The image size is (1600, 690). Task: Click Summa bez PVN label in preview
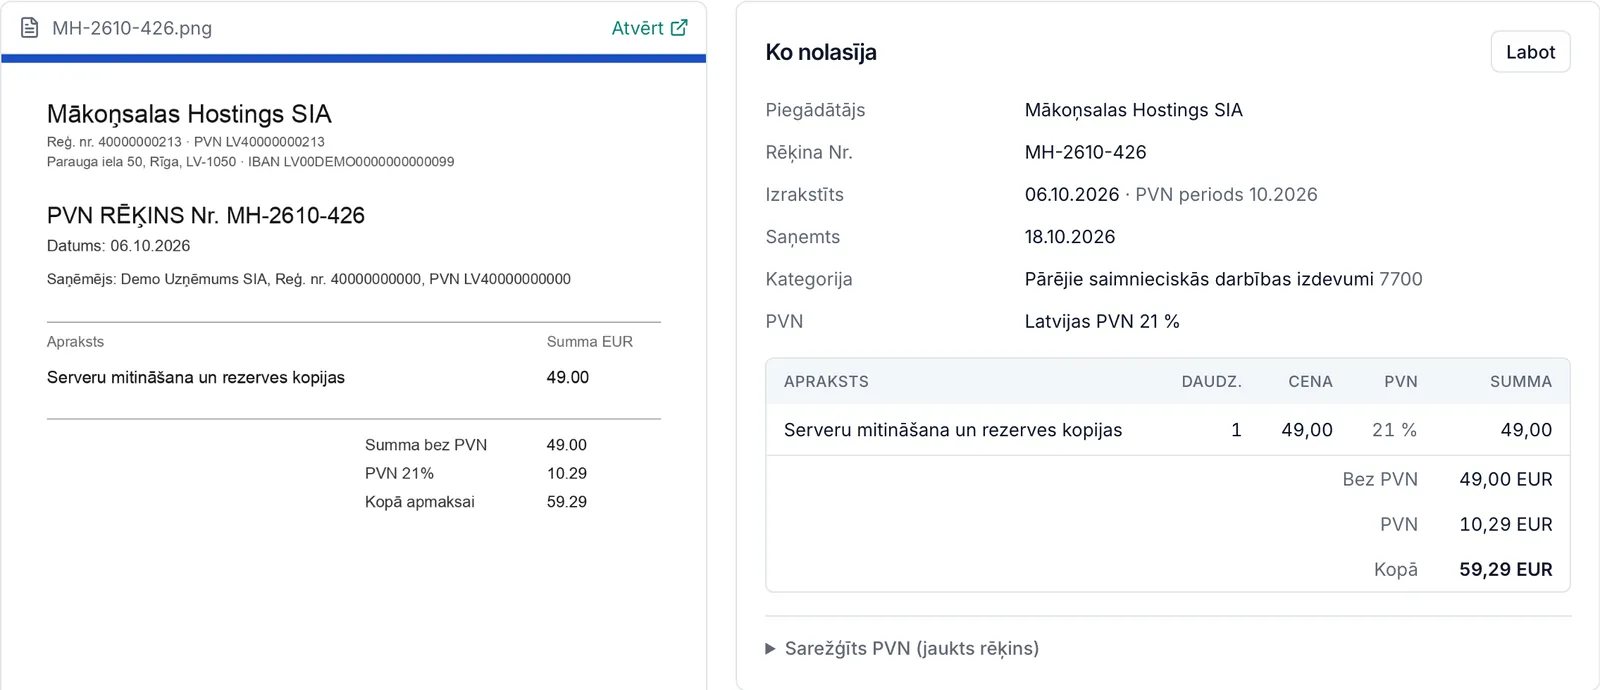pyautogui.click(x=426, y=445)
